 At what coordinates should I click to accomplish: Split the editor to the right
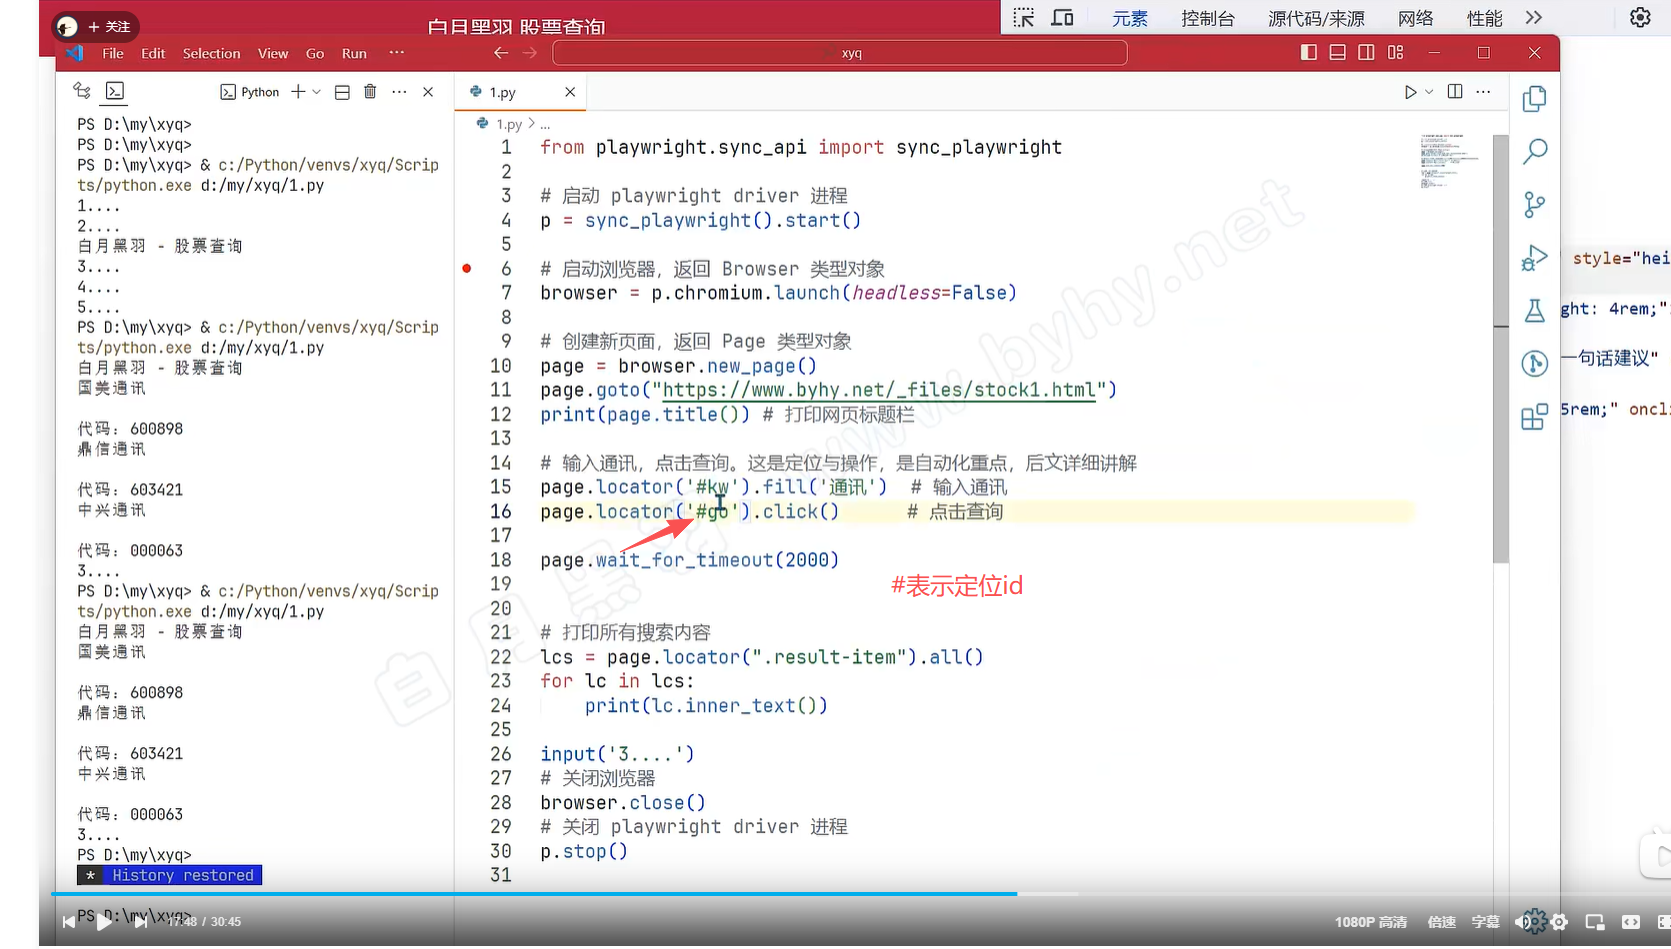click(1455, 92)
